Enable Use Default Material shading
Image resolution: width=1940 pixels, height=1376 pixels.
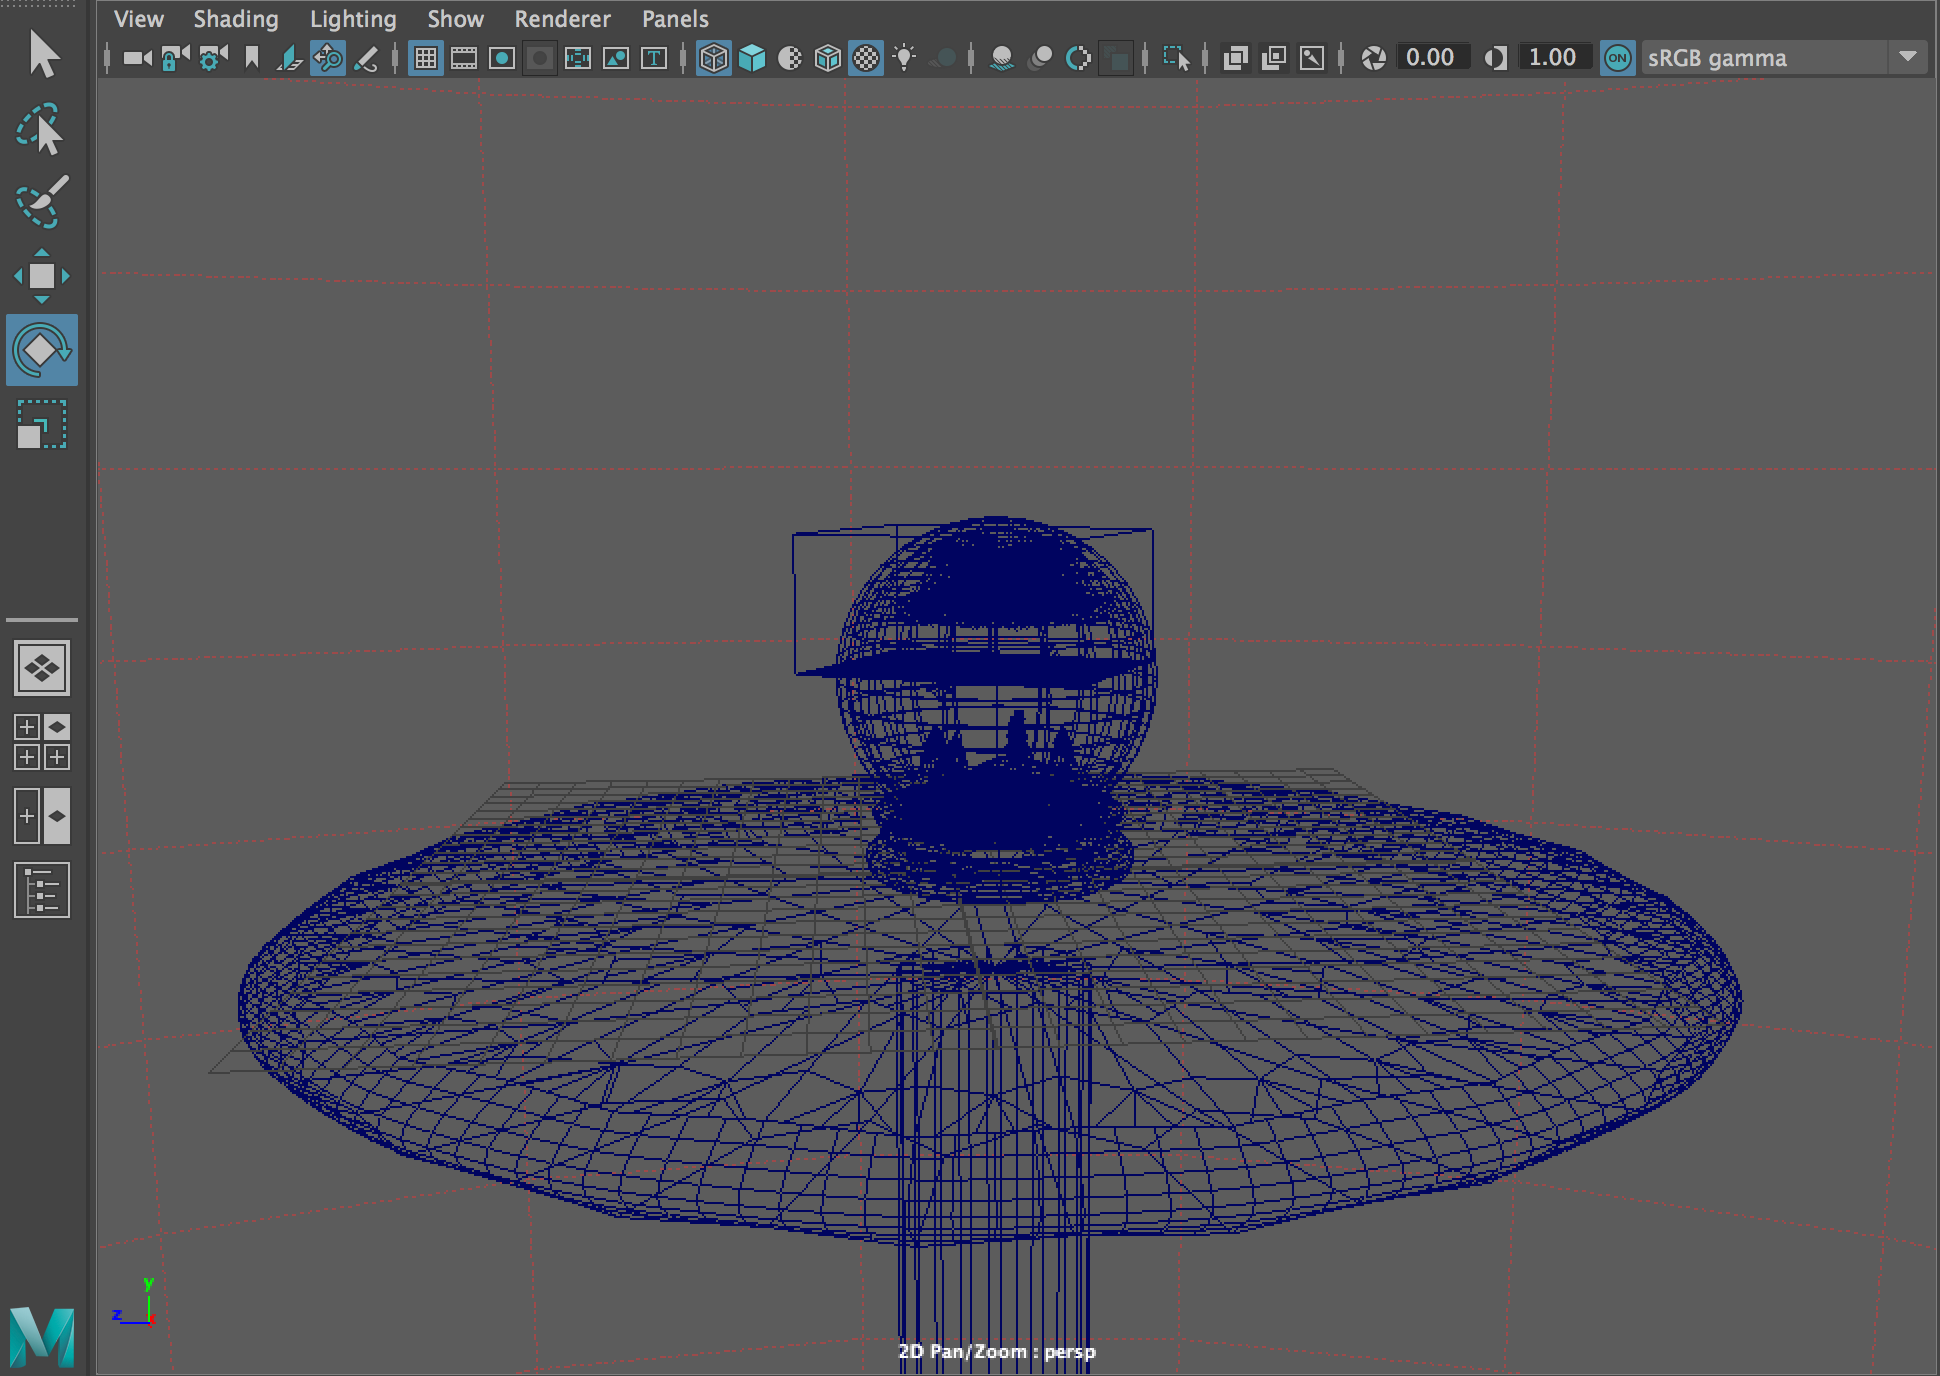pyautogui.click(x=790, y=58)
